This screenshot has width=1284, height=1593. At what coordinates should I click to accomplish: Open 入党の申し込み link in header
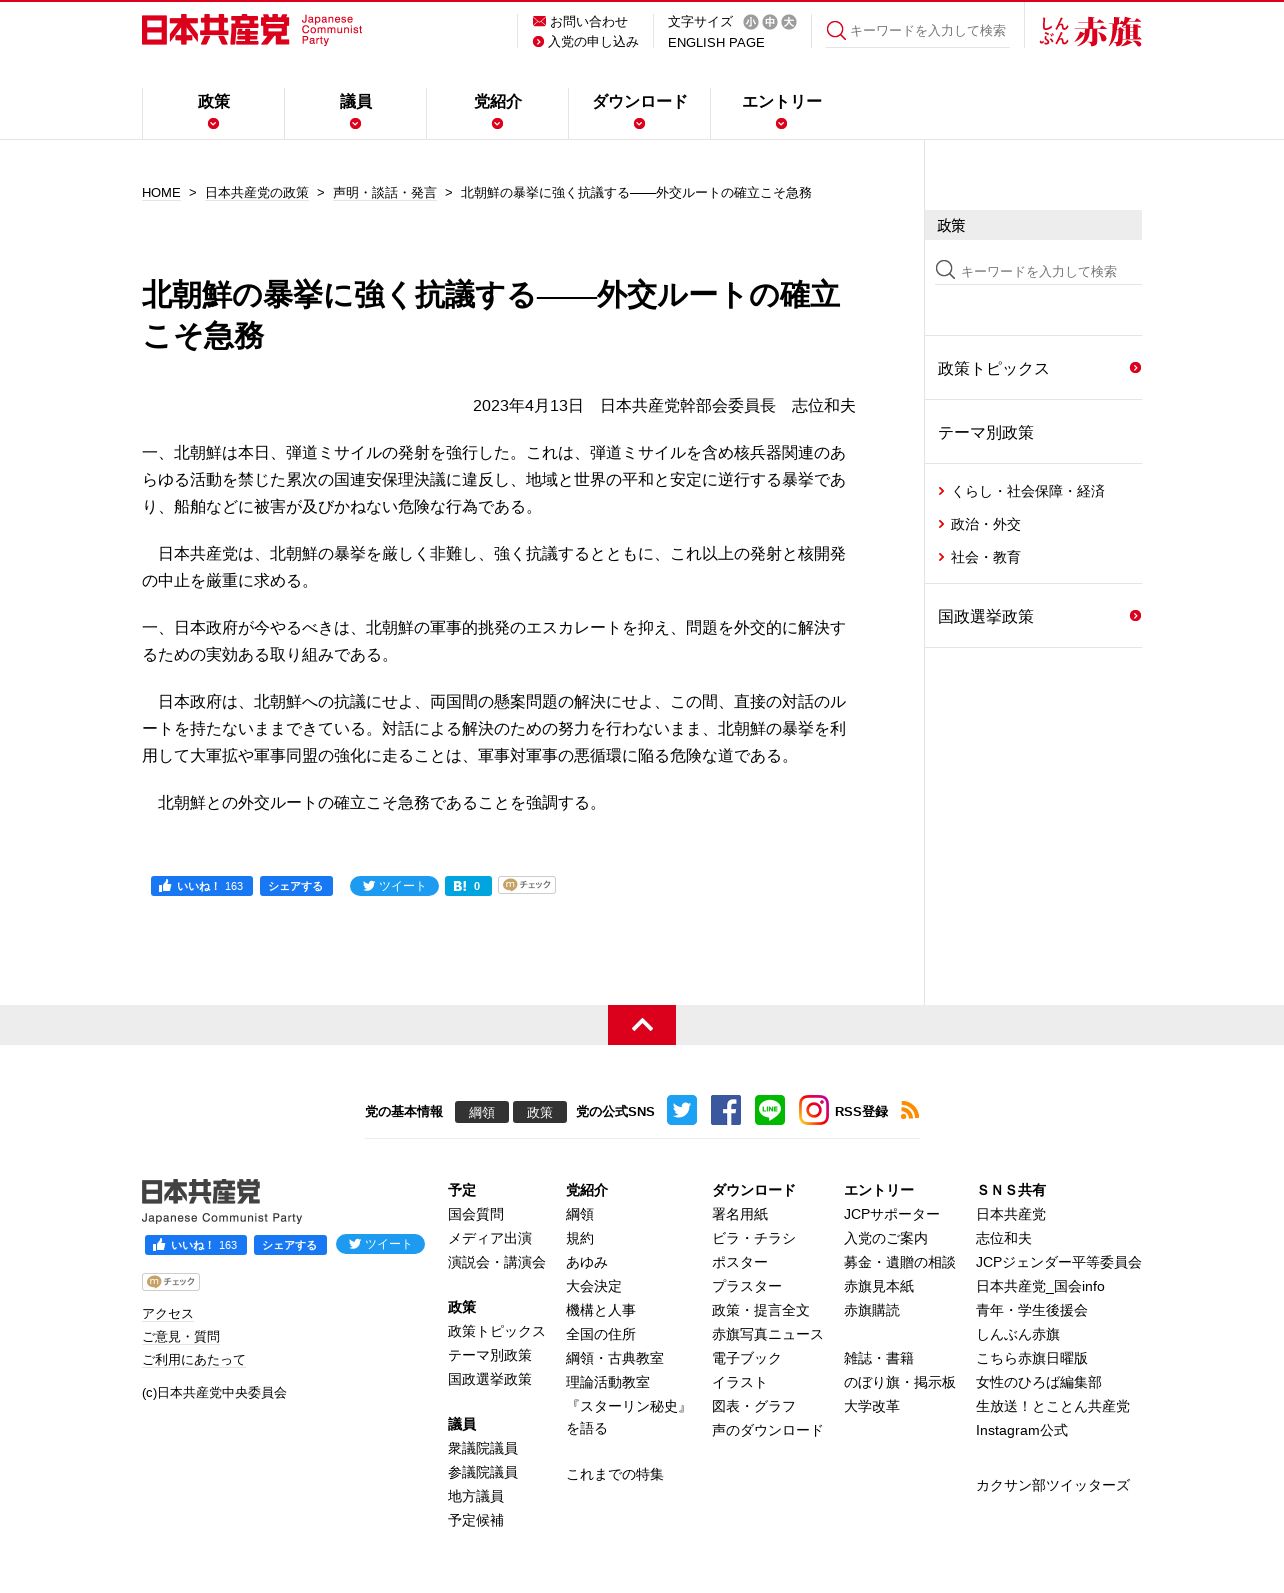593,42
